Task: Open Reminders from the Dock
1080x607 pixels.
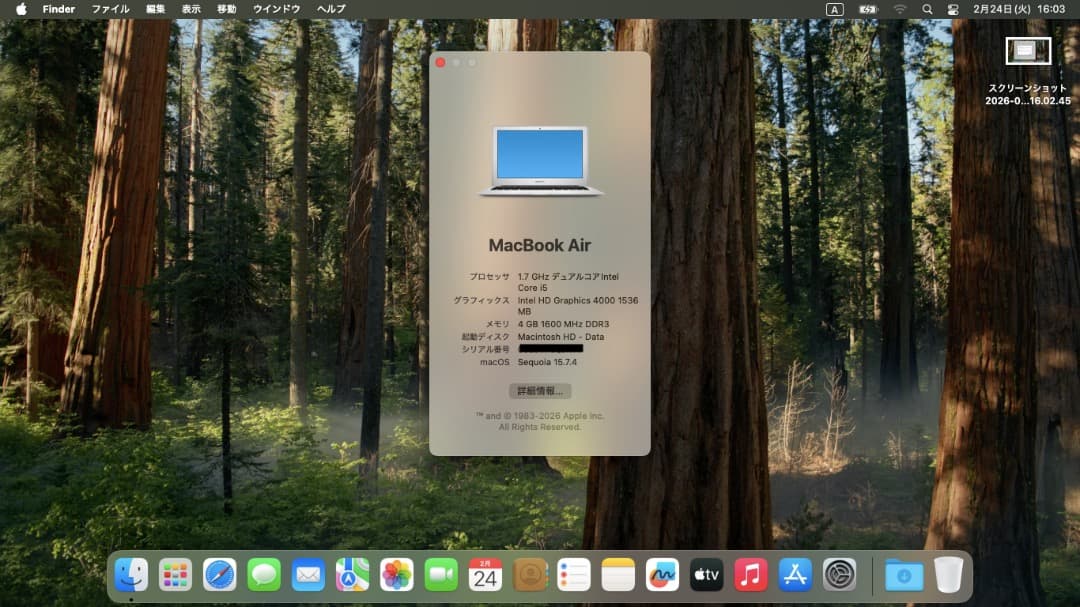Action: 573,575
